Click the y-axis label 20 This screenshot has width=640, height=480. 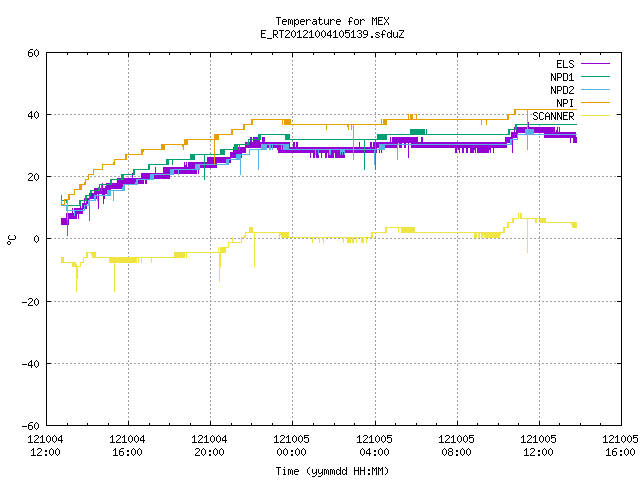pos(33,177)
